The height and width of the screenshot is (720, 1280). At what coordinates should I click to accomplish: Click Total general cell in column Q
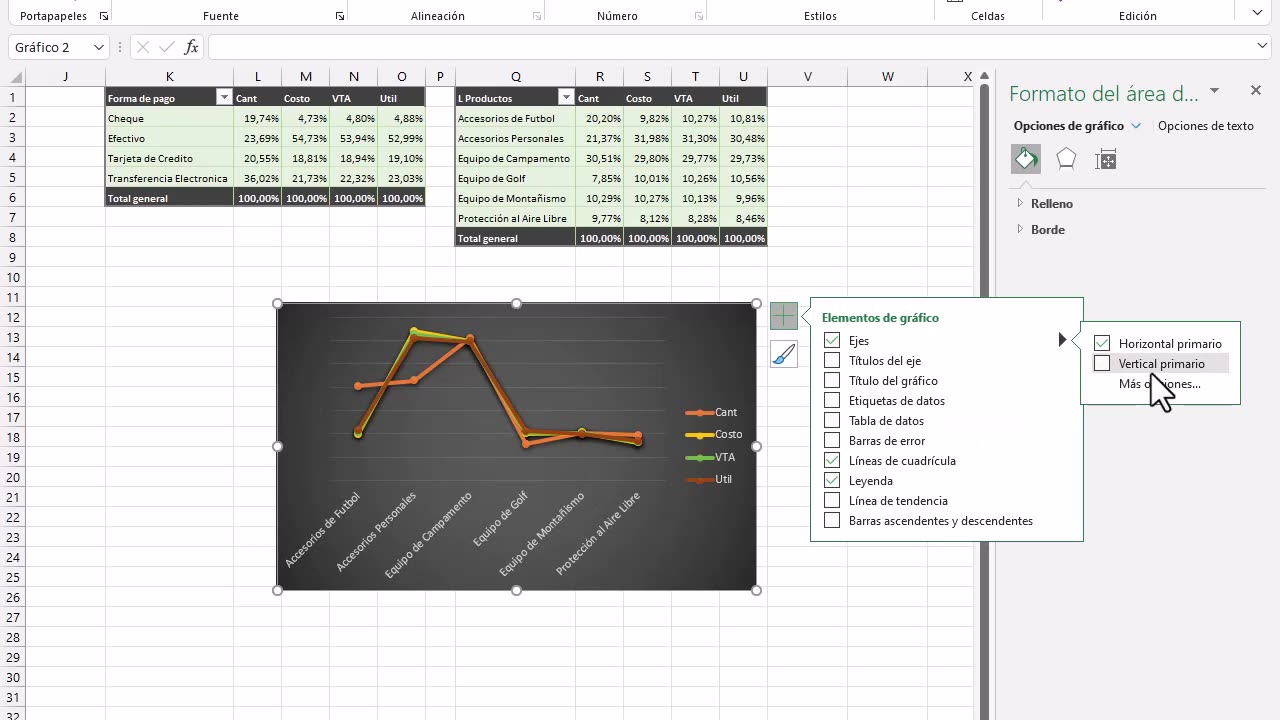(515, 238)
